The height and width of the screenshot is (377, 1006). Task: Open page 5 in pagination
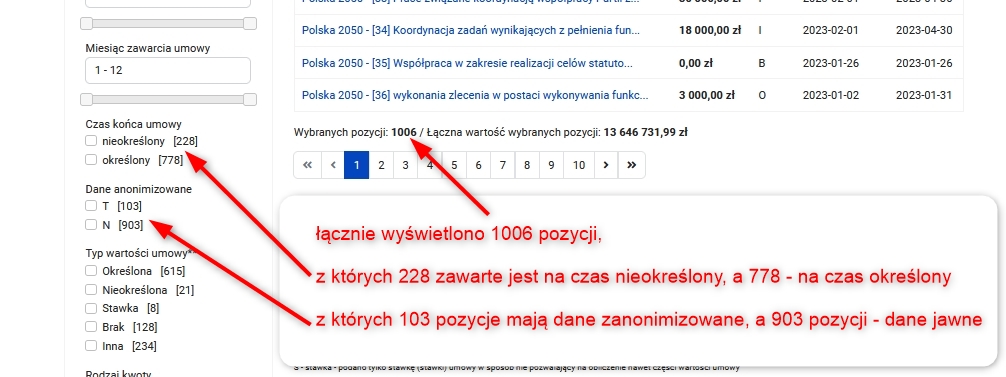pos(454,165)
